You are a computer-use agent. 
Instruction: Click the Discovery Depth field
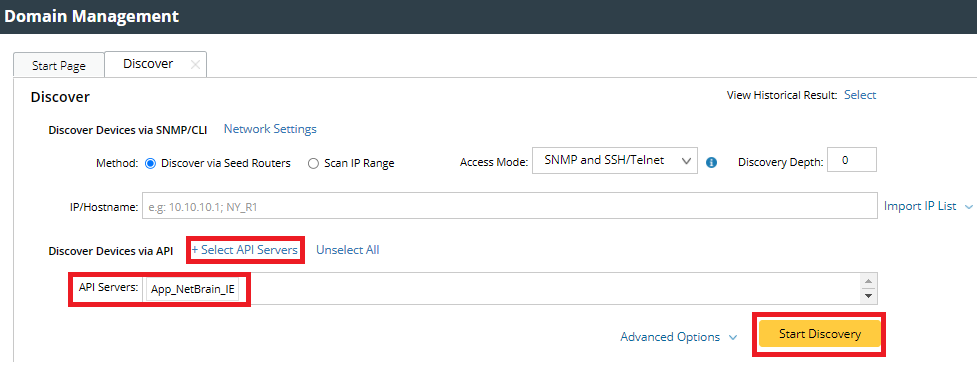click(852, 160)
